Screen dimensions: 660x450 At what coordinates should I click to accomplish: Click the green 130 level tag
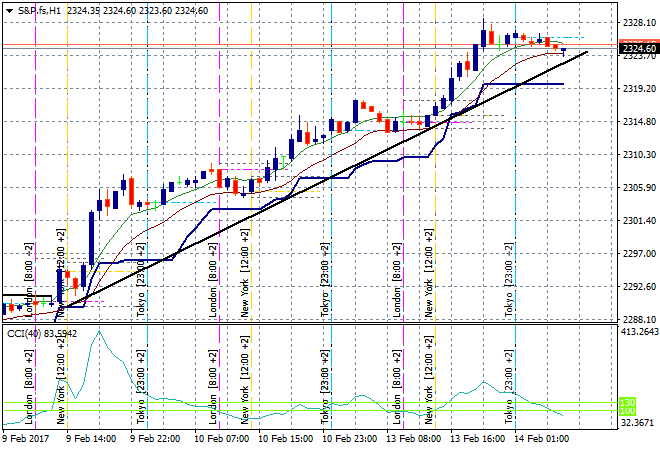point(628,403)
